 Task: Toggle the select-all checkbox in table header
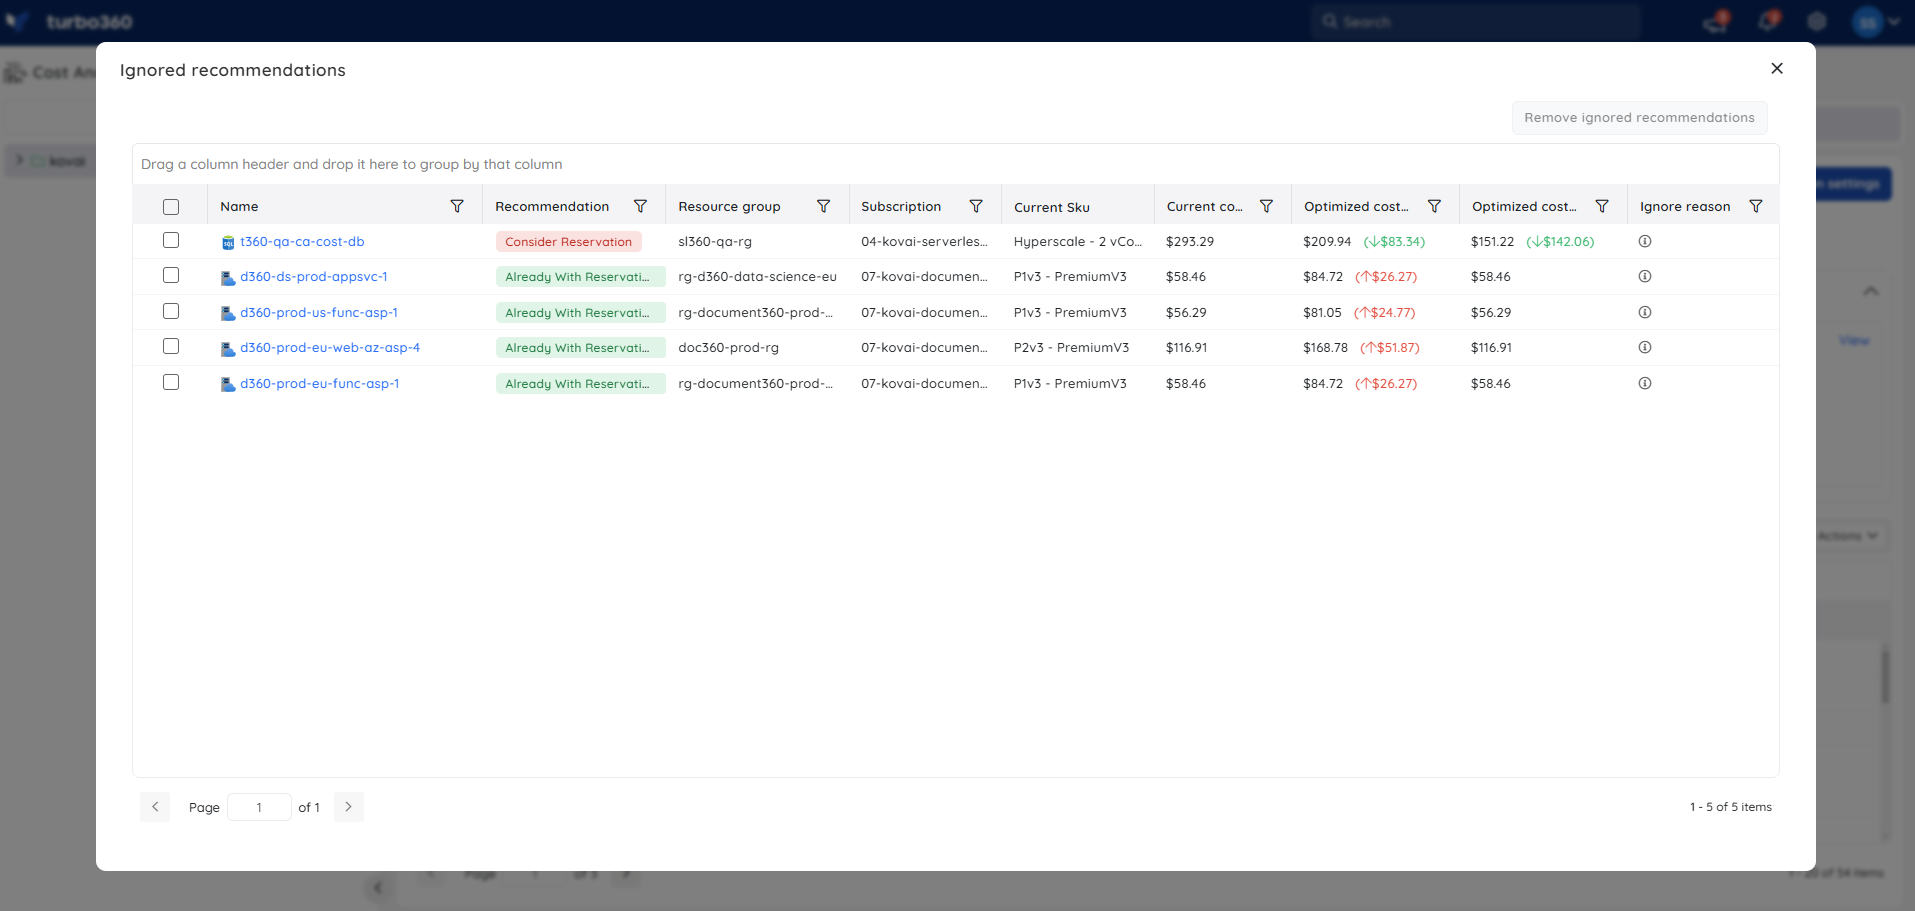[x=171, y=207]
